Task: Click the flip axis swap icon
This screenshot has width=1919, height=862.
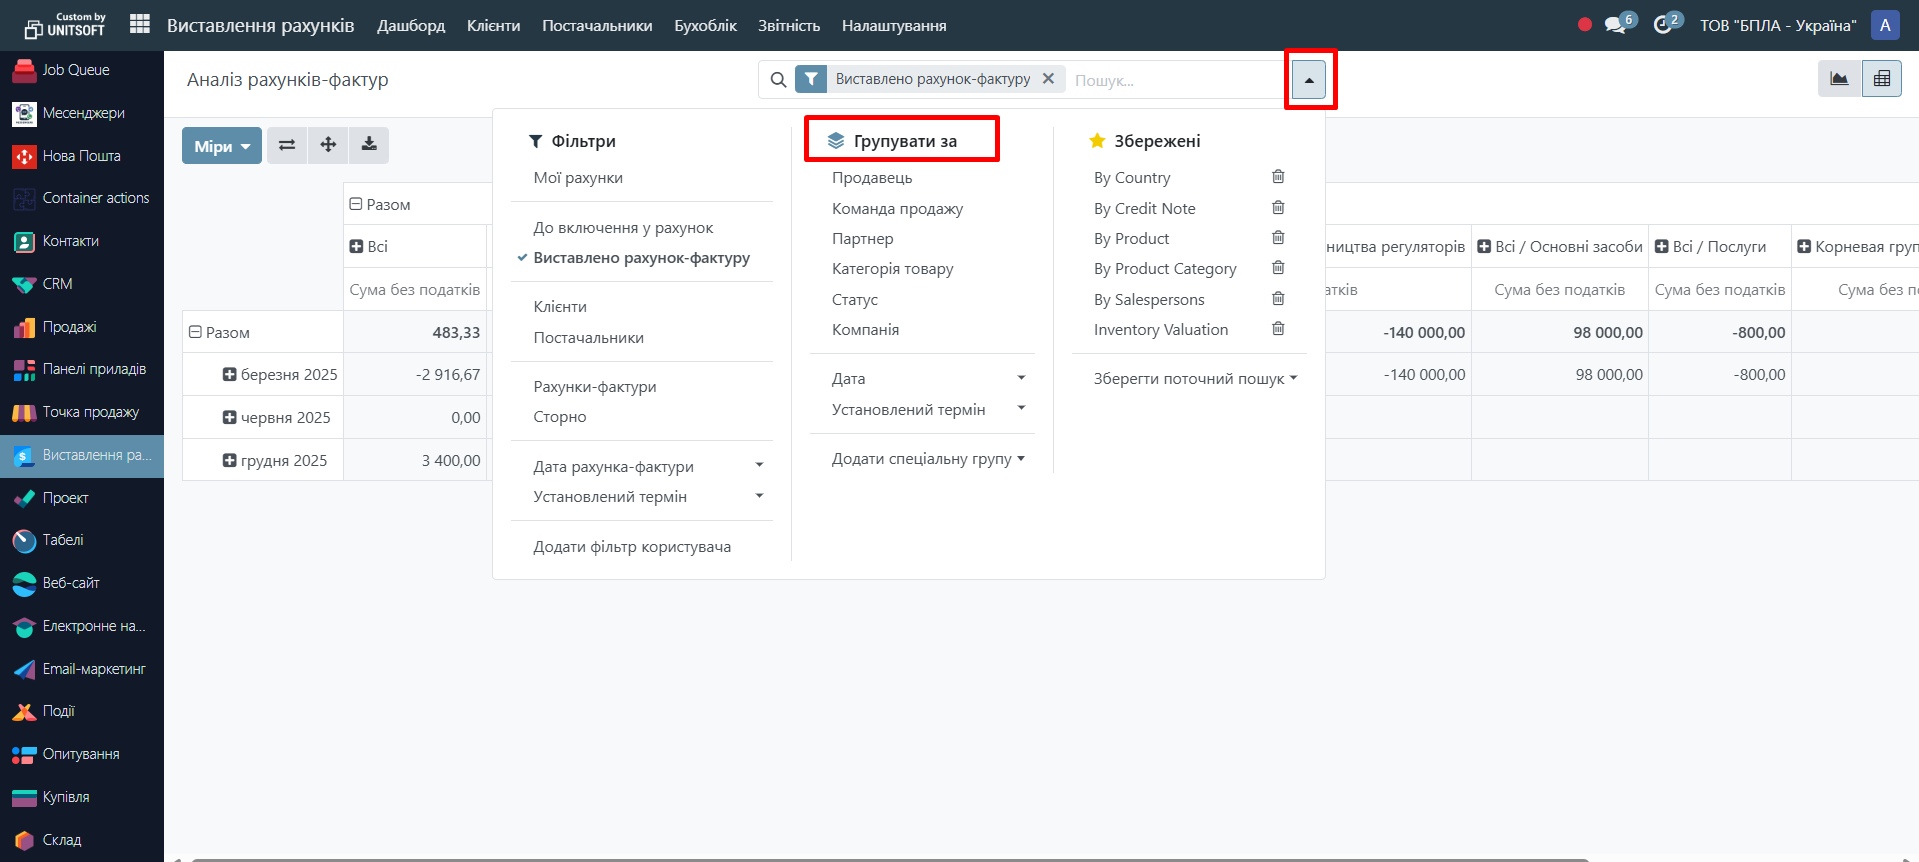Action: coord(287,145)
